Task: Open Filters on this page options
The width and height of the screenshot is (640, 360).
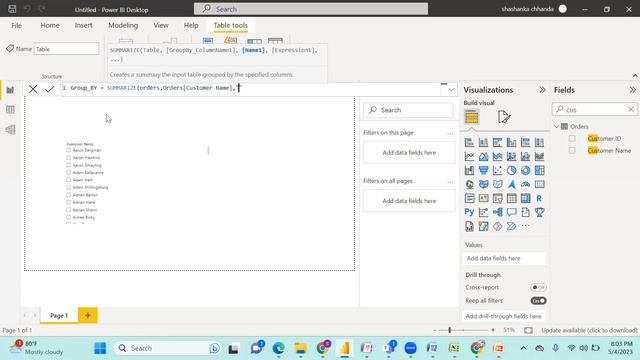Action: coord(450,133)
